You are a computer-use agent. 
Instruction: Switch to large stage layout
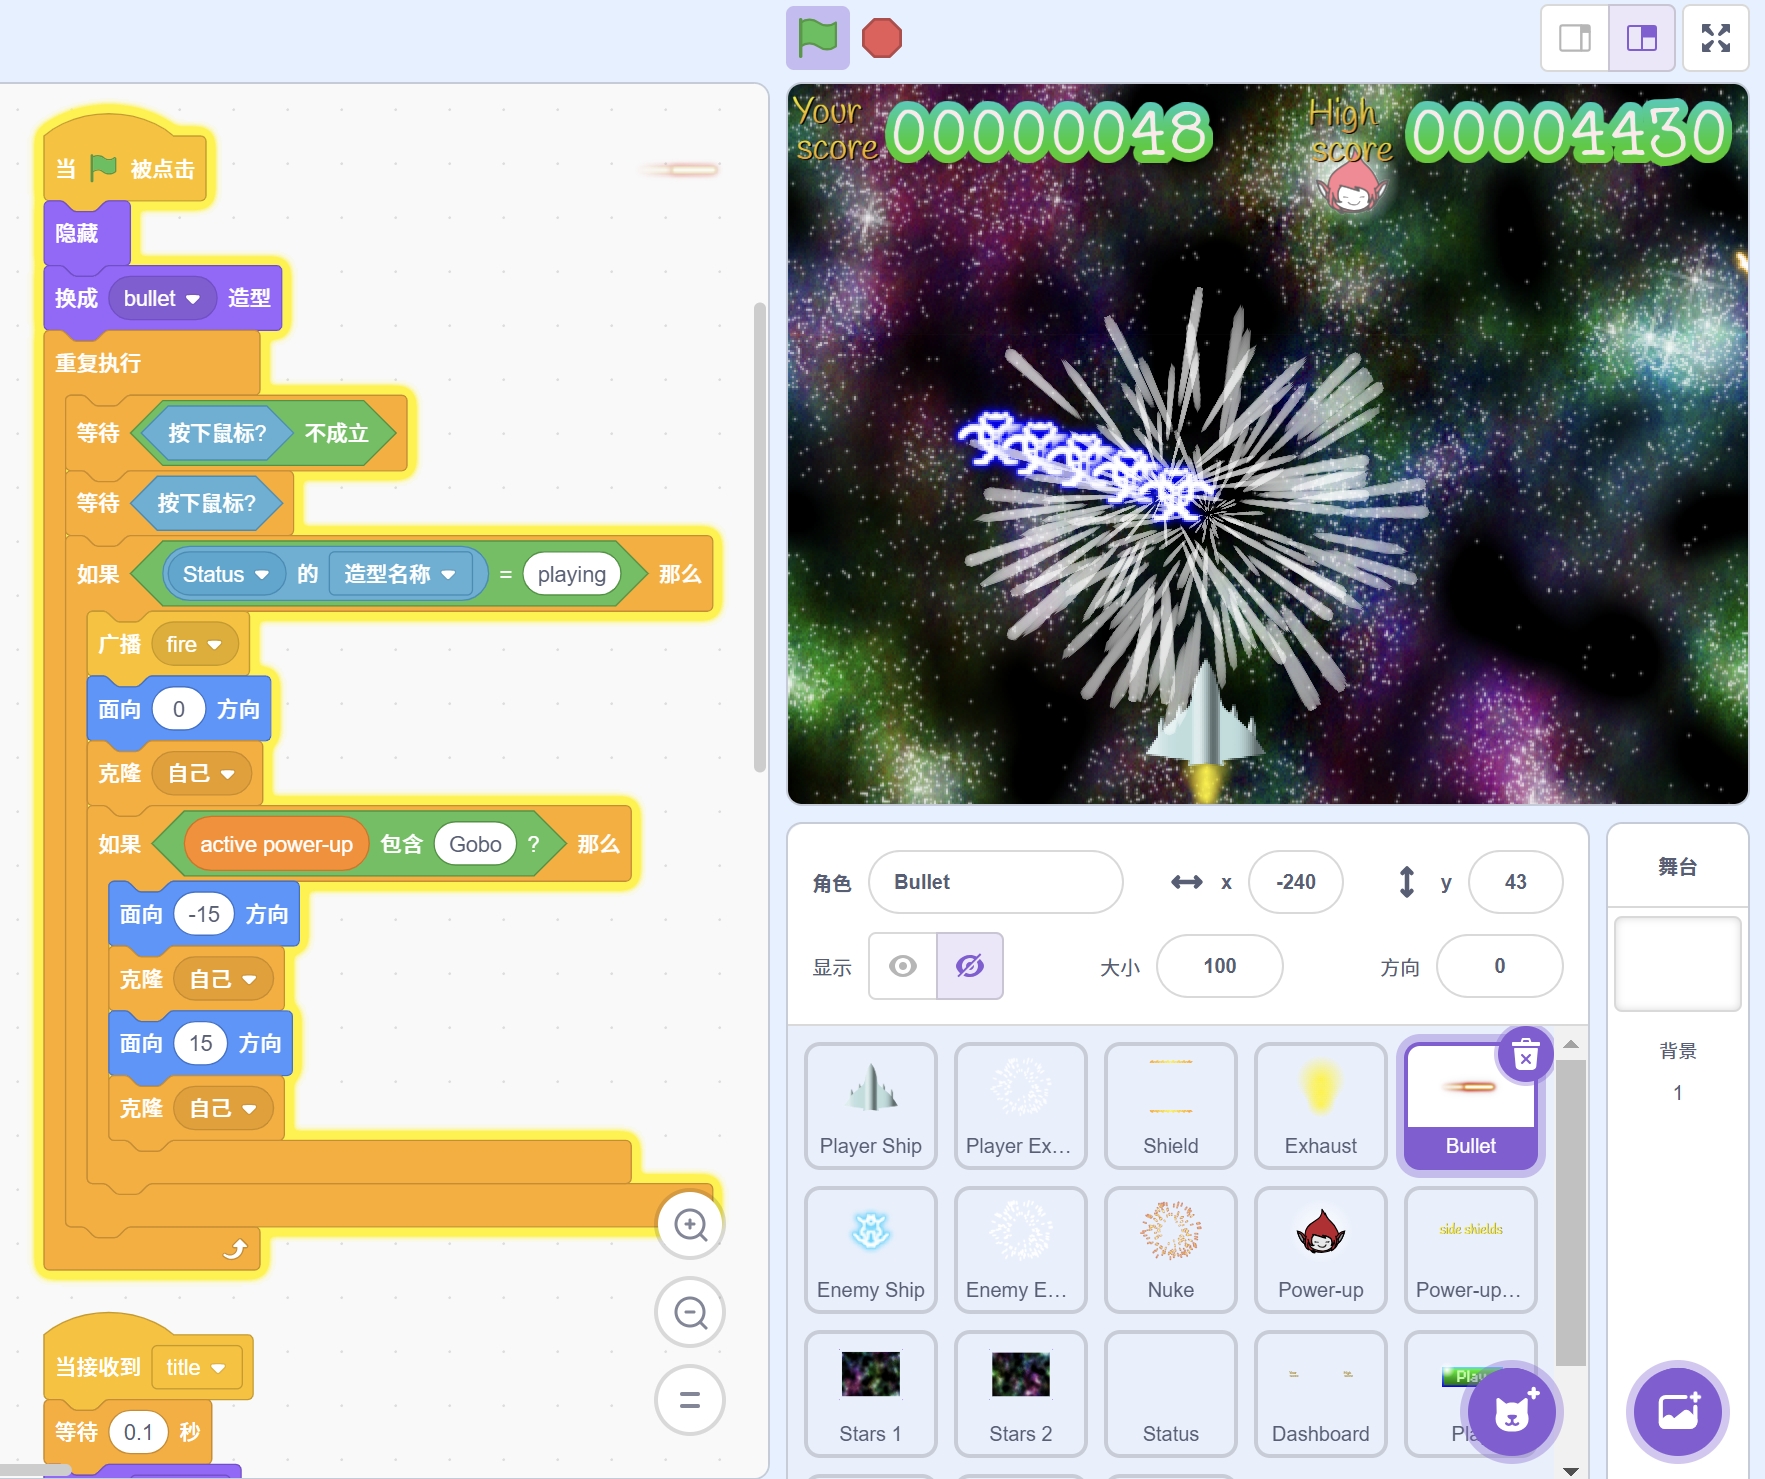(x=1641, y=39)
